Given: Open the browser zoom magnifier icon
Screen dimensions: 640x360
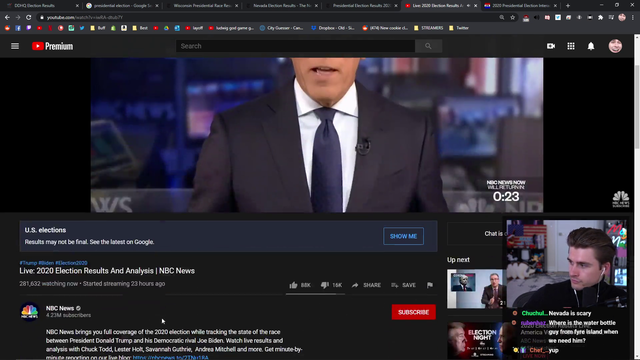Looking at the screenshot, I should pos(502,17).
